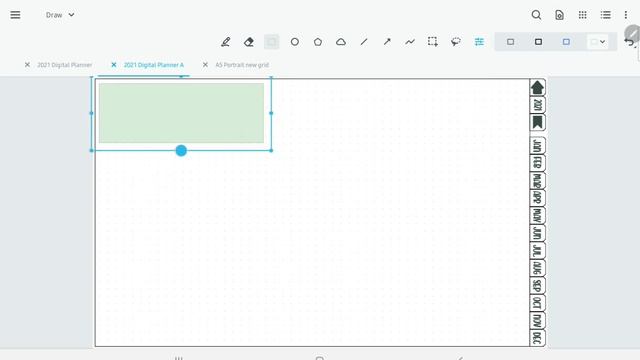Screen dimensions: 640x360
Task: Open the three-dot overflow menu
Action: pyautogui.click(x=626, y=15)
